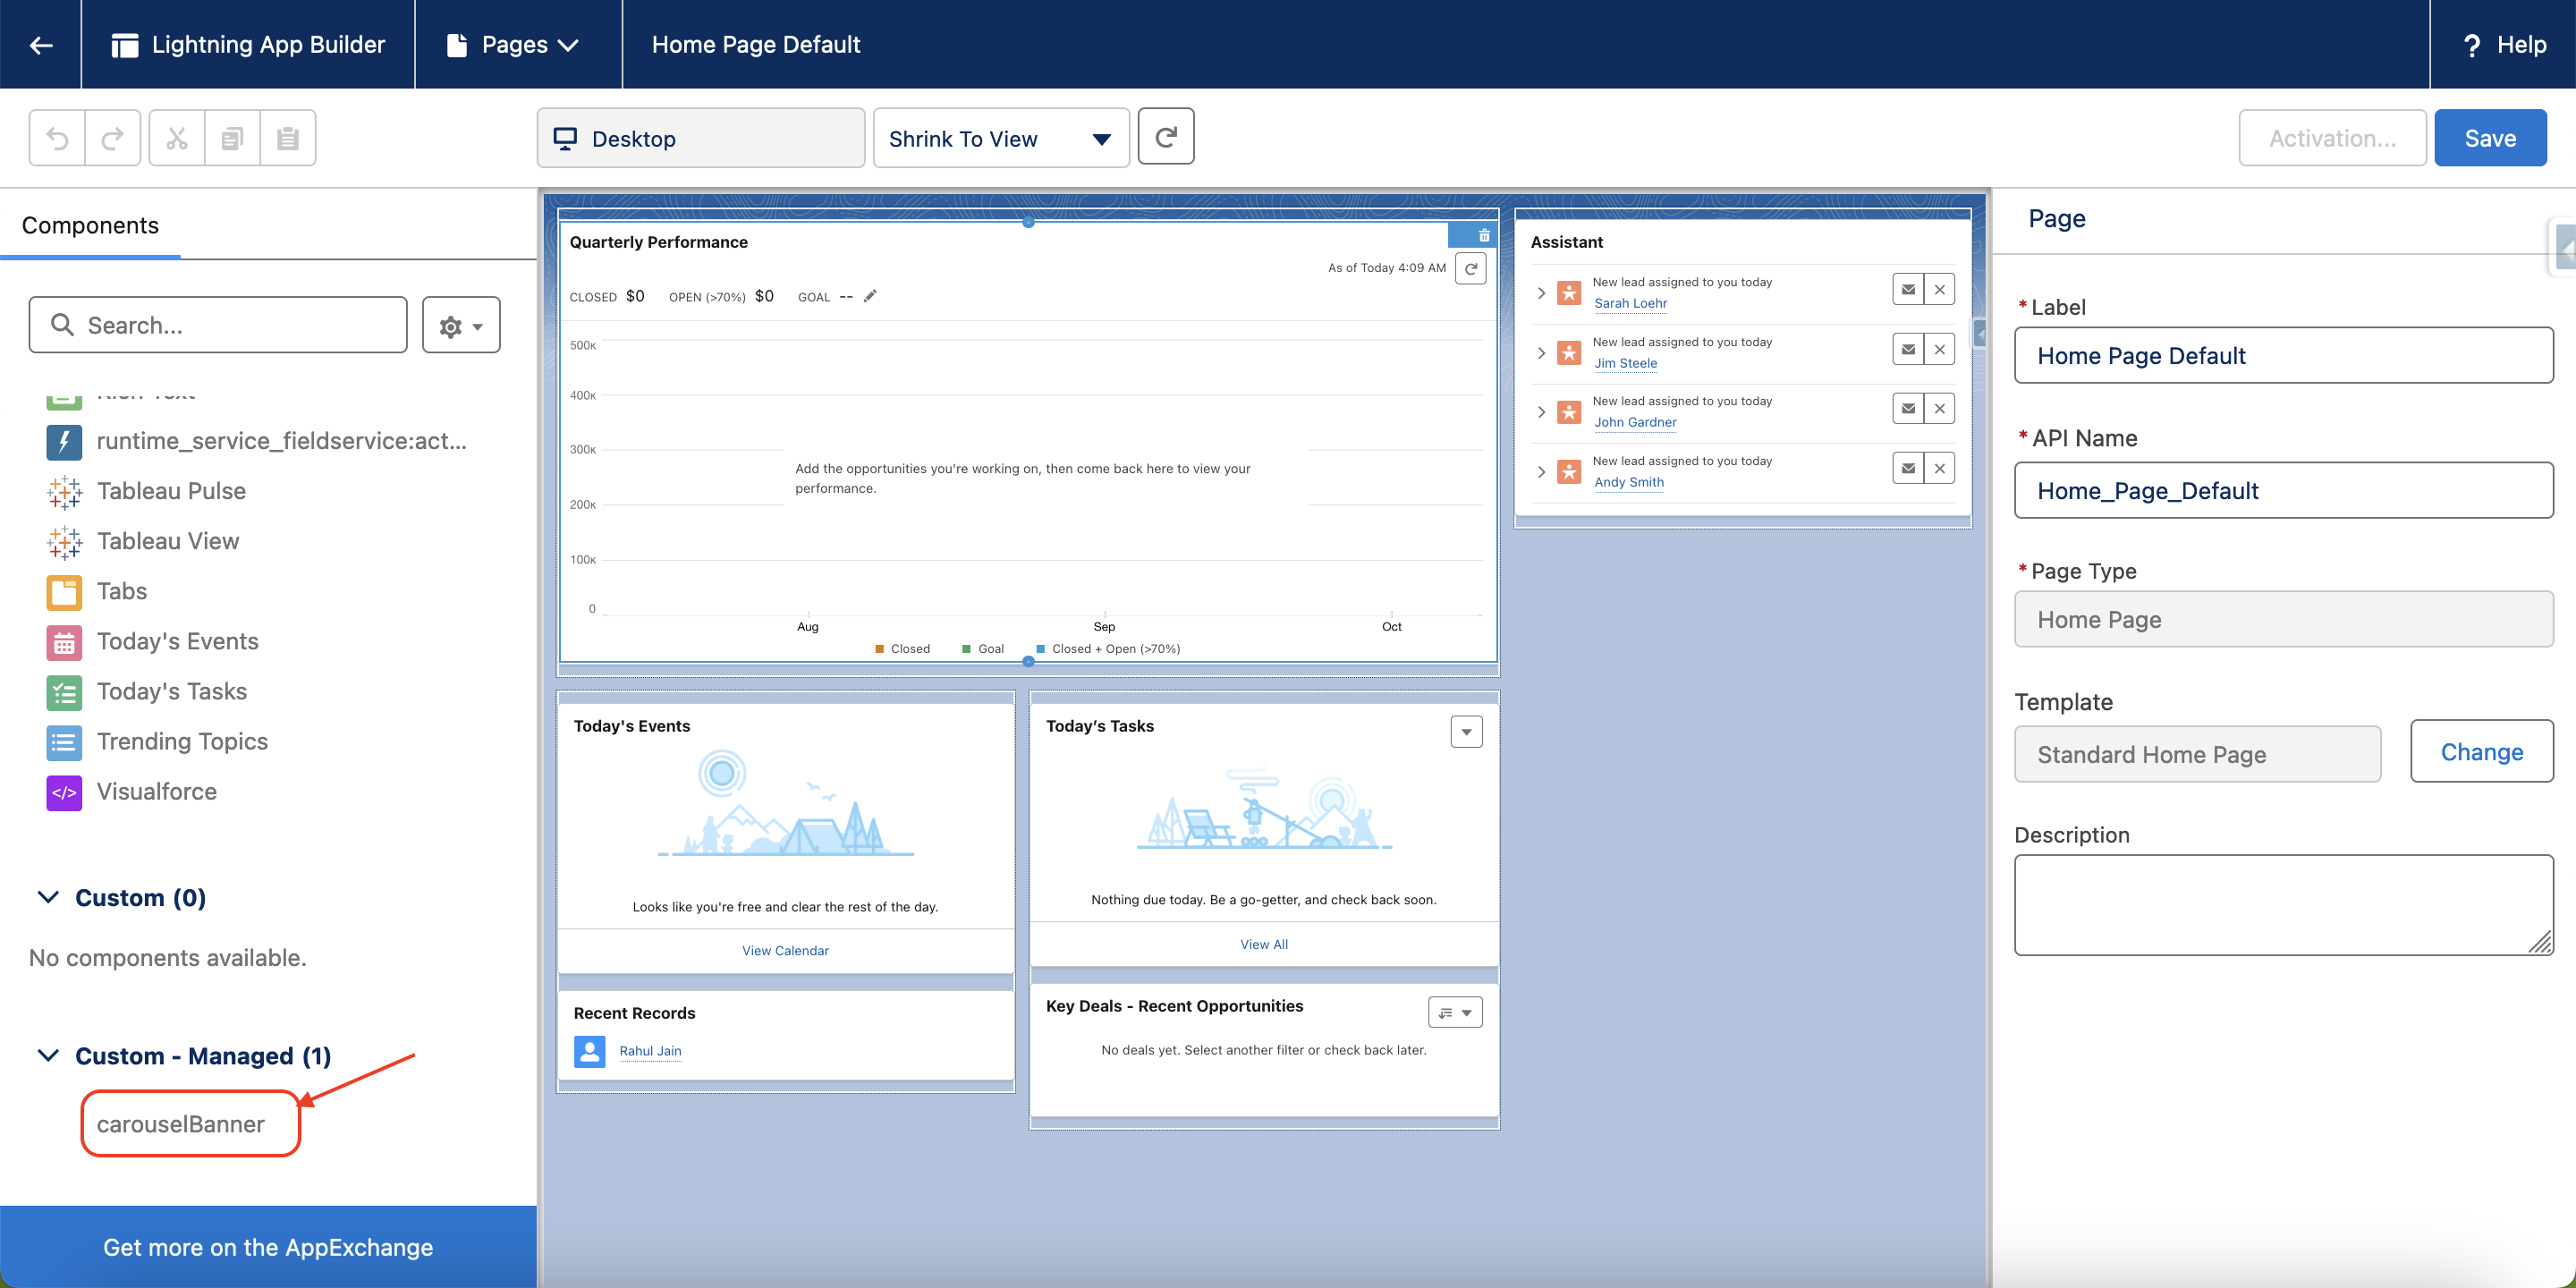
Task: Expand the Andy Smith assistant item
Action: (x=1541, y=471)
